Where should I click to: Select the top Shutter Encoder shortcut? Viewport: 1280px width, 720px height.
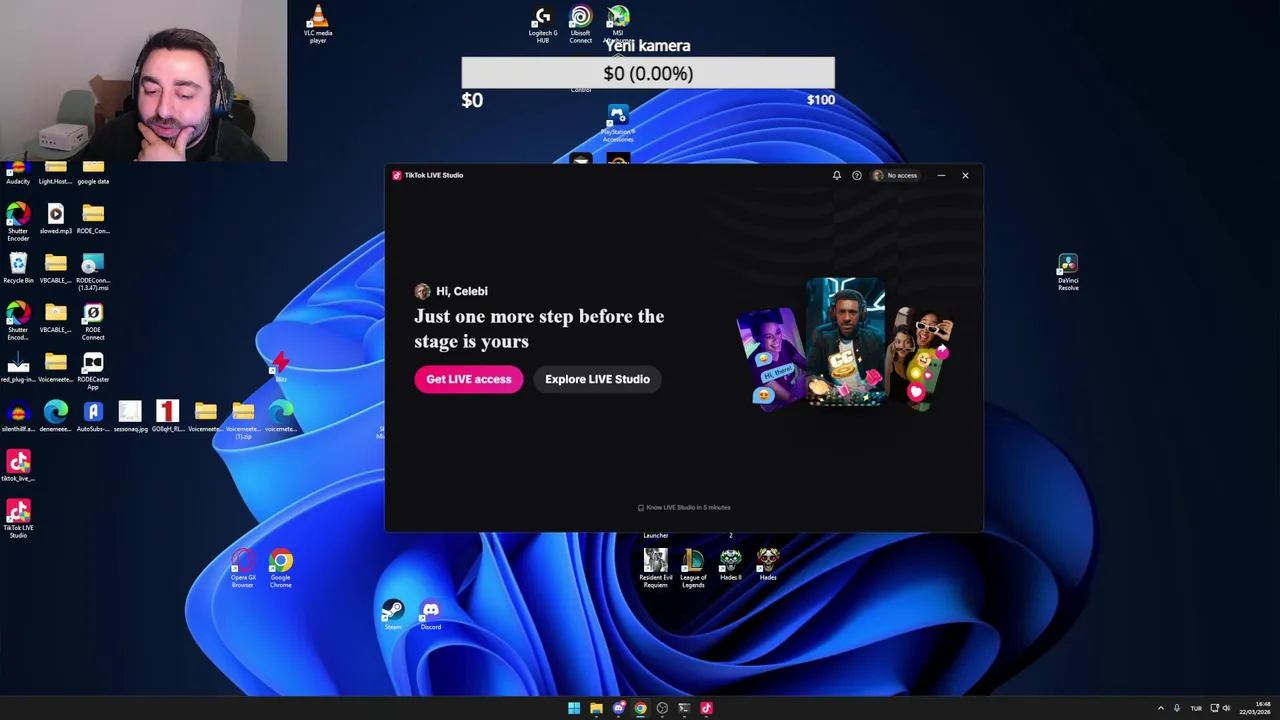point(18,222)
